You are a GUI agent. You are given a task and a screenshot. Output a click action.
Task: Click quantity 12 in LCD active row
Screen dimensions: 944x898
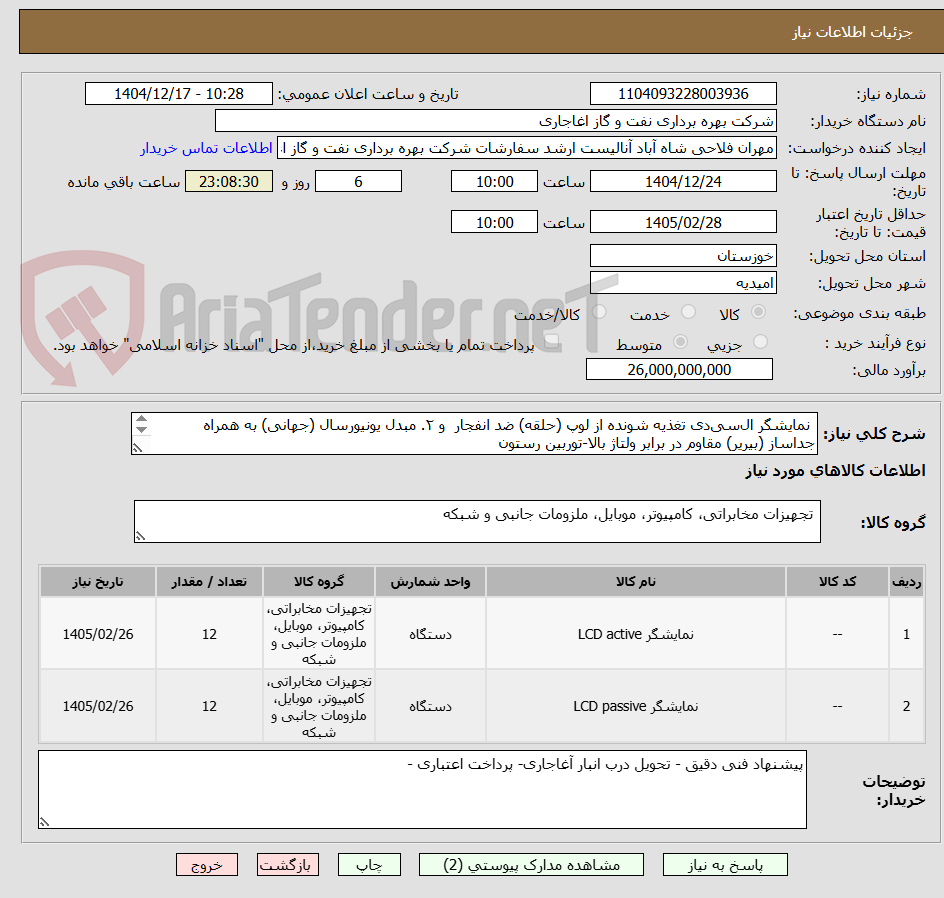point(209,634)
